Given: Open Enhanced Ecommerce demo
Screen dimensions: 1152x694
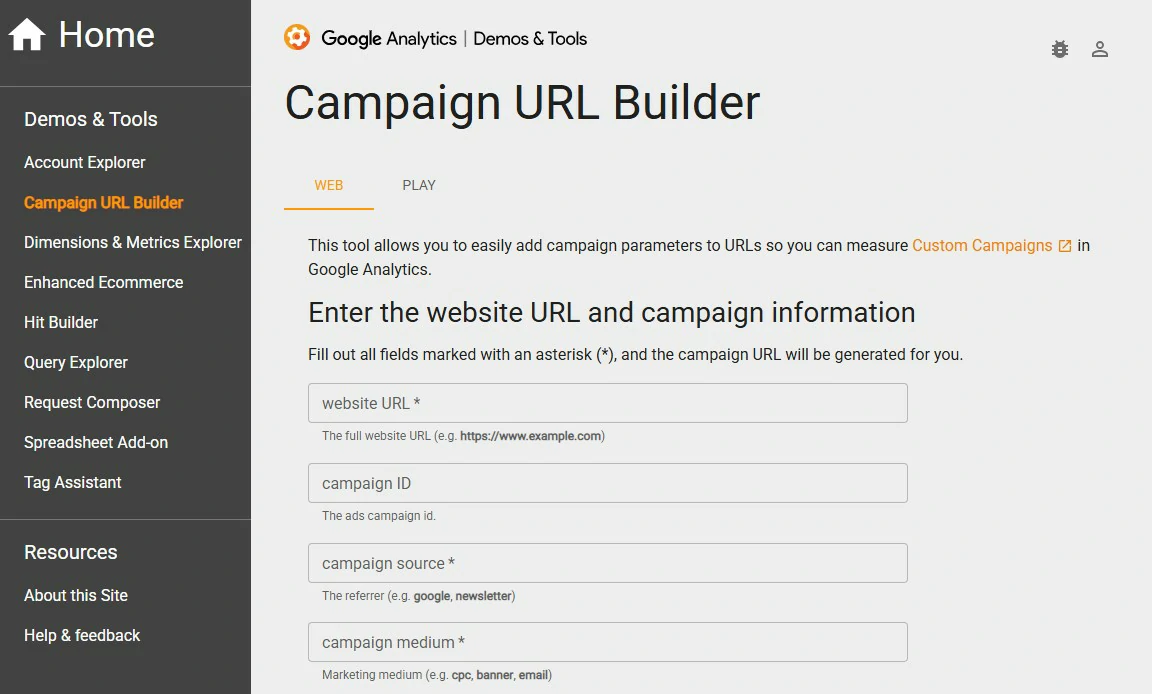Looking at the screenshot, I should pyautogui.click(x=104, y=282).
